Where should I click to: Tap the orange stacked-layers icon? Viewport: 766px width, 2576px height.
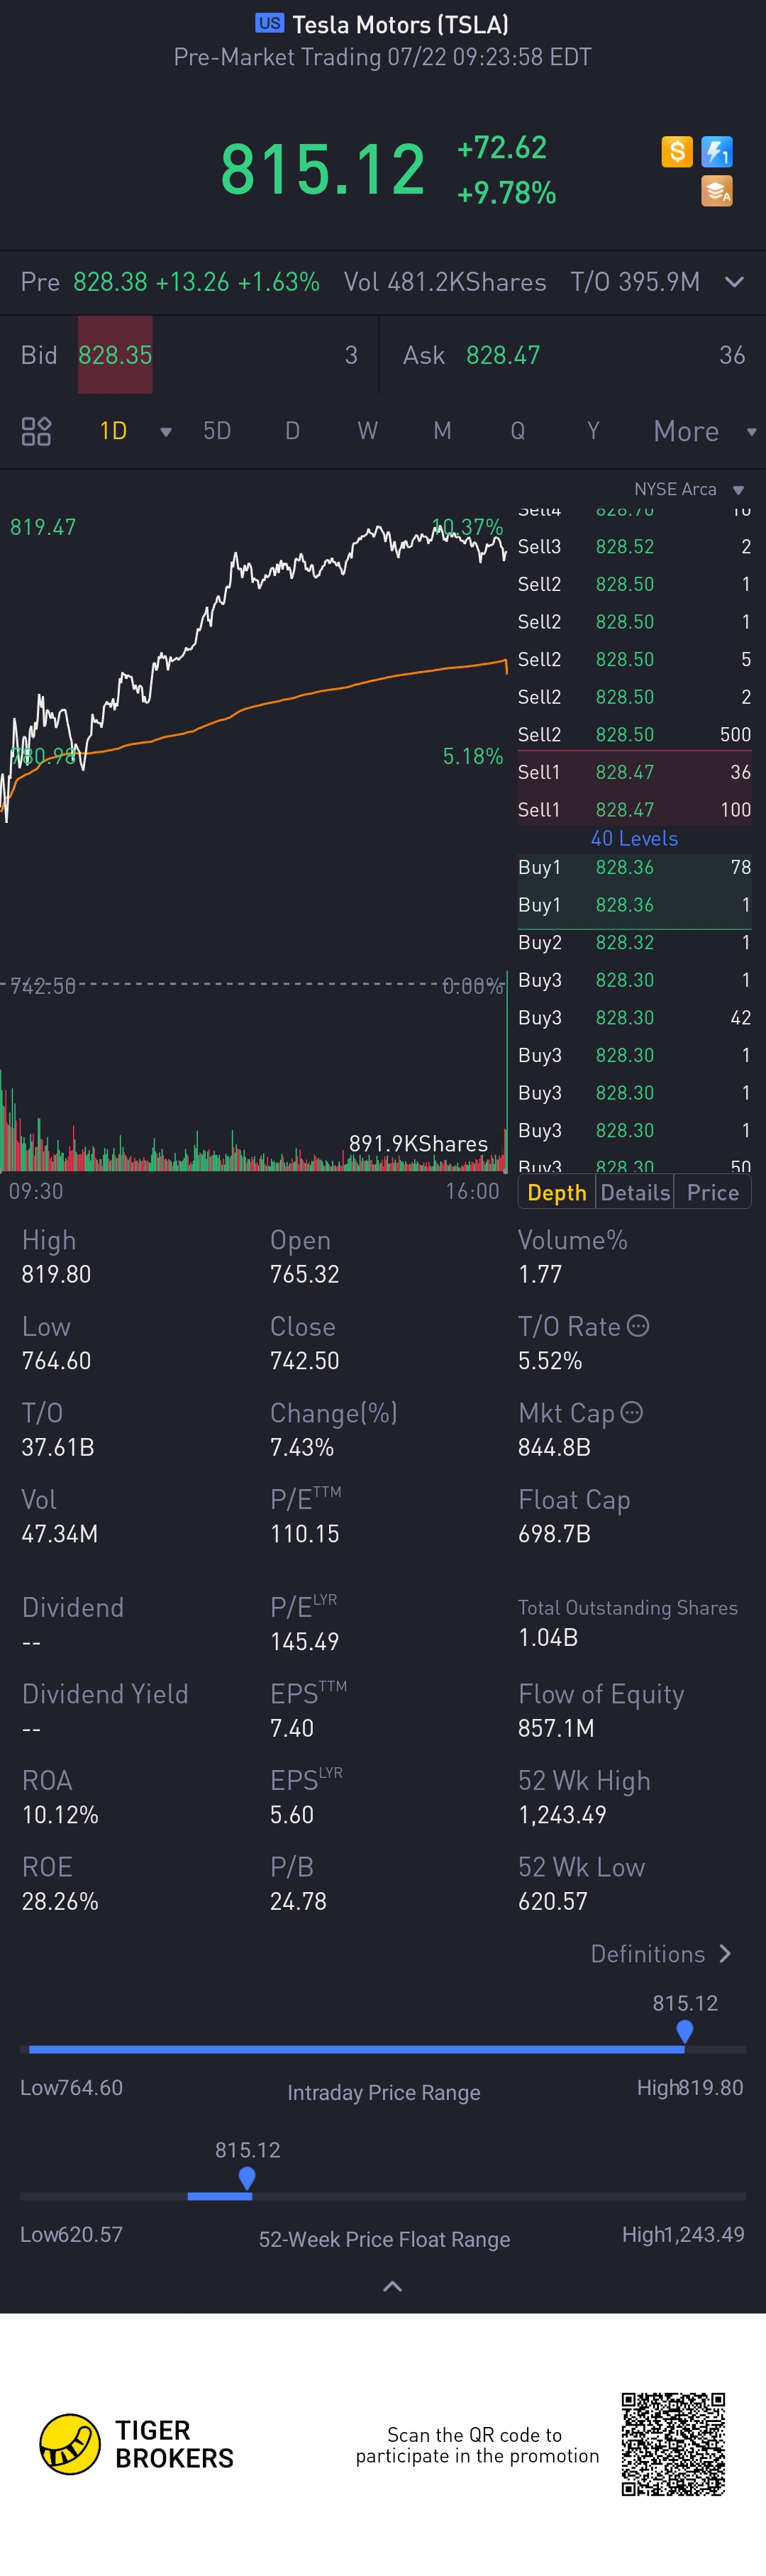coord(716,191)
